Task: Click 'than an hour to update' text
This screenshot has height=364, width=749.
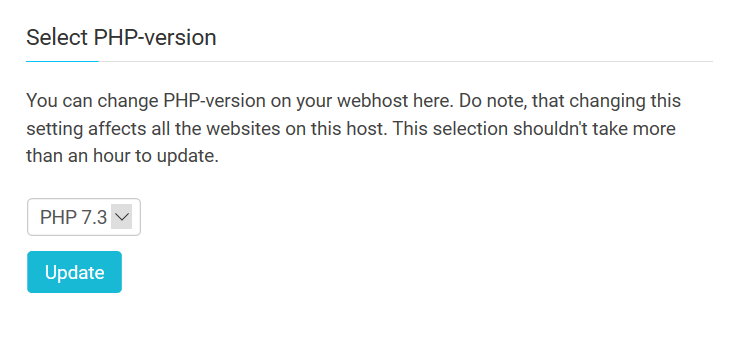Action: click(122, 156)
